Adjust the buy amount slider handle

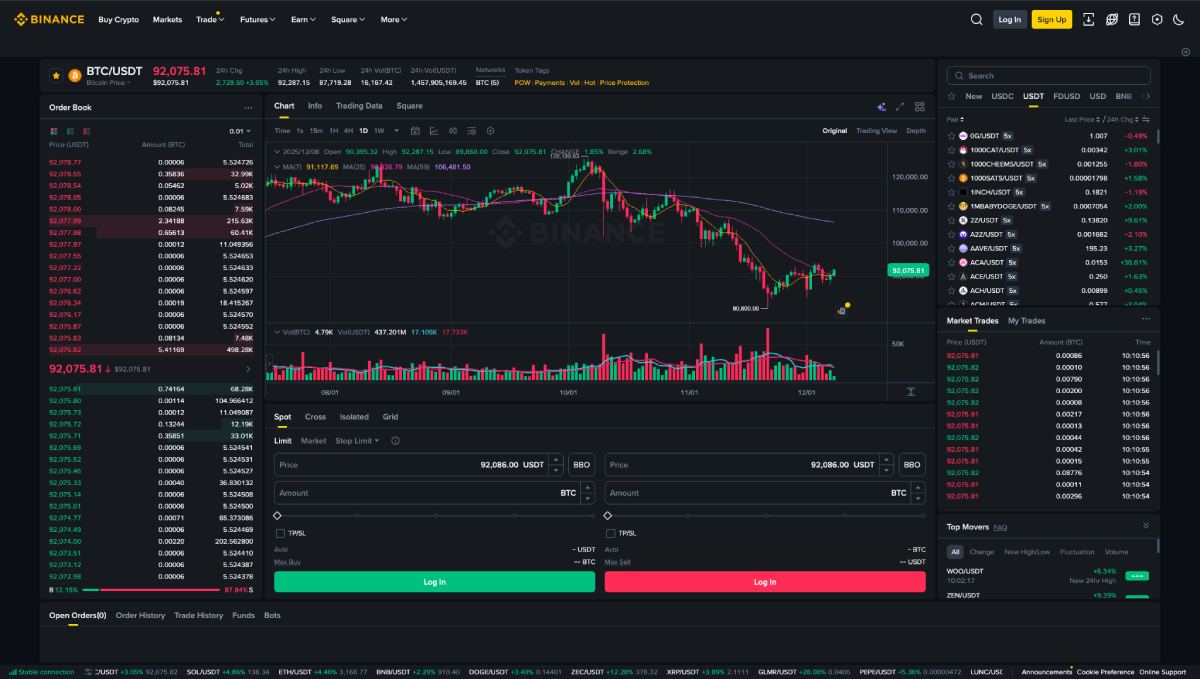277,516
